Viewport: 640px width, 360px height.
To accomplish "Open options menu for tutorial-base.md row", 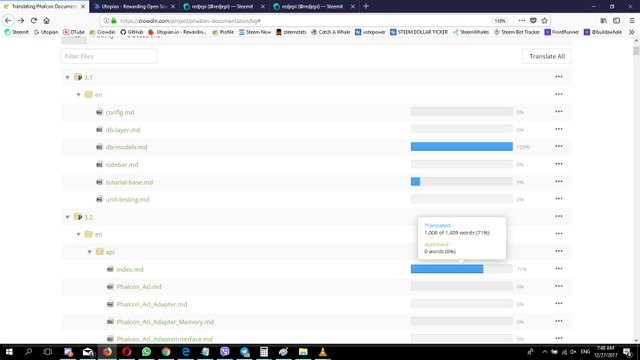I will click(558, 181).
